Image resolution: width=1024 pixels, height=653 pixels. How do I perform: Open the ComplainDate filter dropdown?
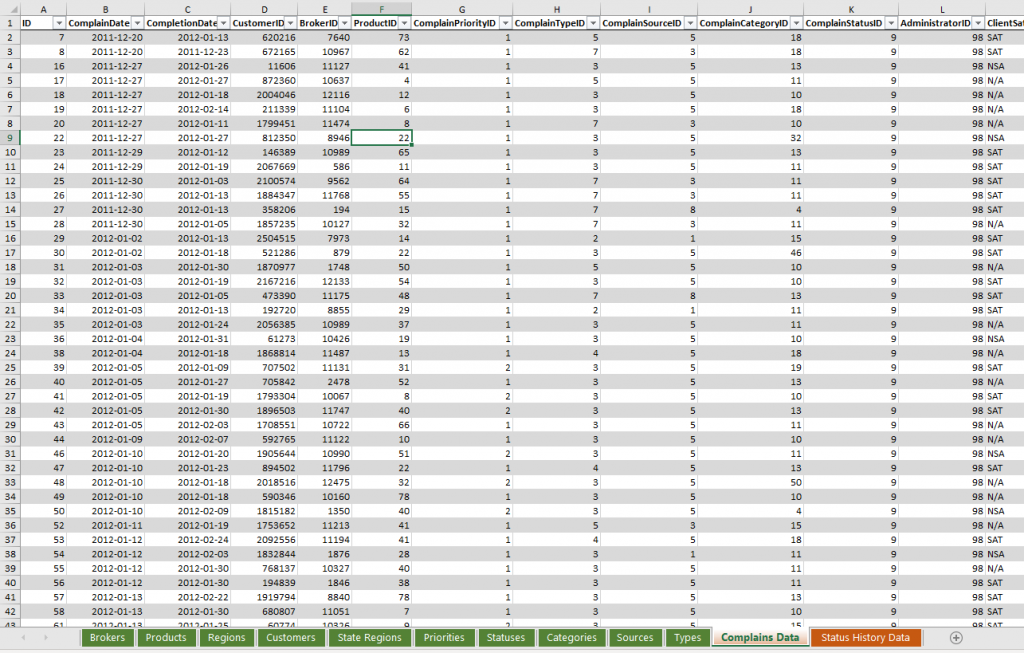[x=136, y=23]
